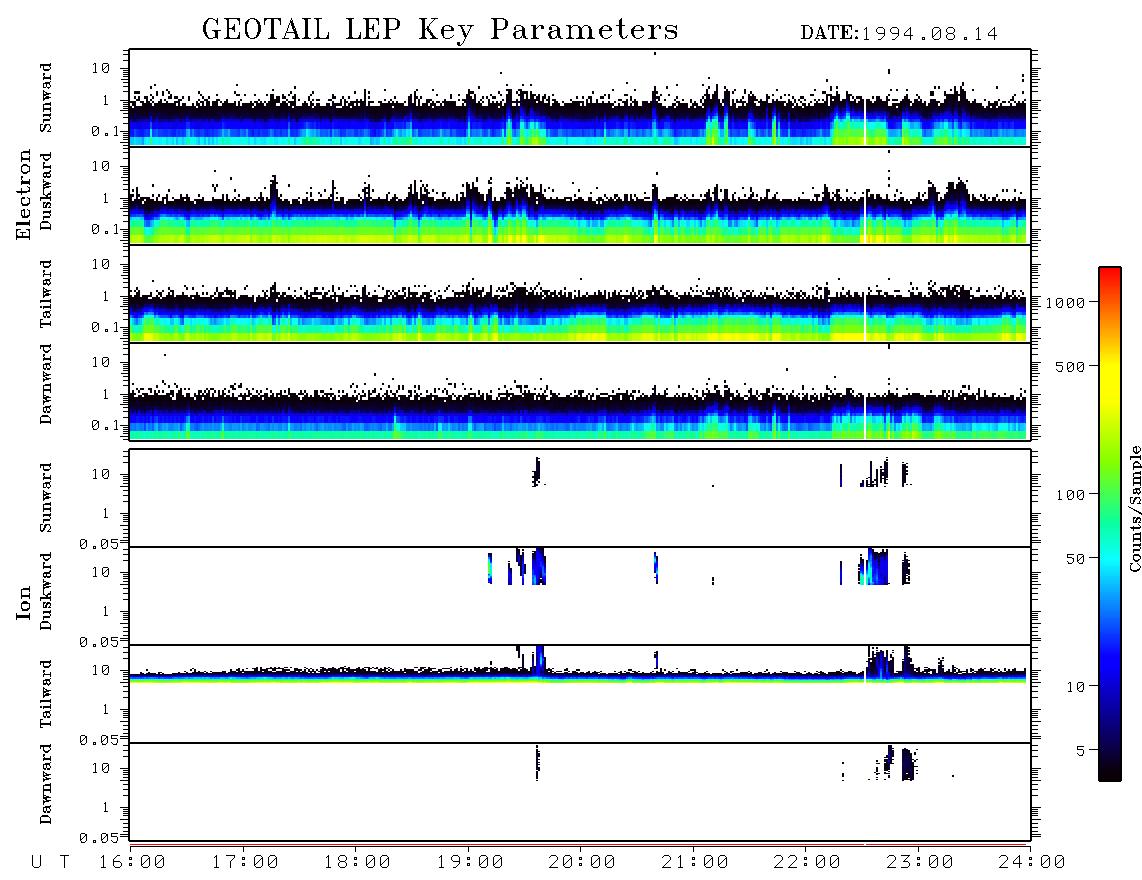Click the 21:00 time tick label
This screenshot has width=1142, height=880.
tap(694, 862)
